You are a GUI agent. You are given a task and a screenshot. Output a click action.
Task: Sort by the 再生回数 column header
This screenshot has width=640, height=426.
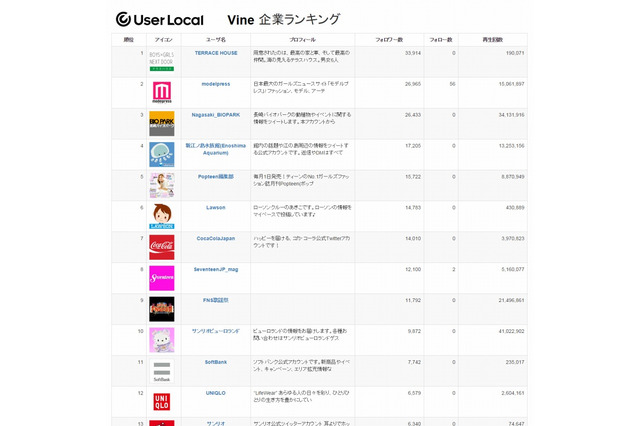pyautogui.click(x=493, y=40)
